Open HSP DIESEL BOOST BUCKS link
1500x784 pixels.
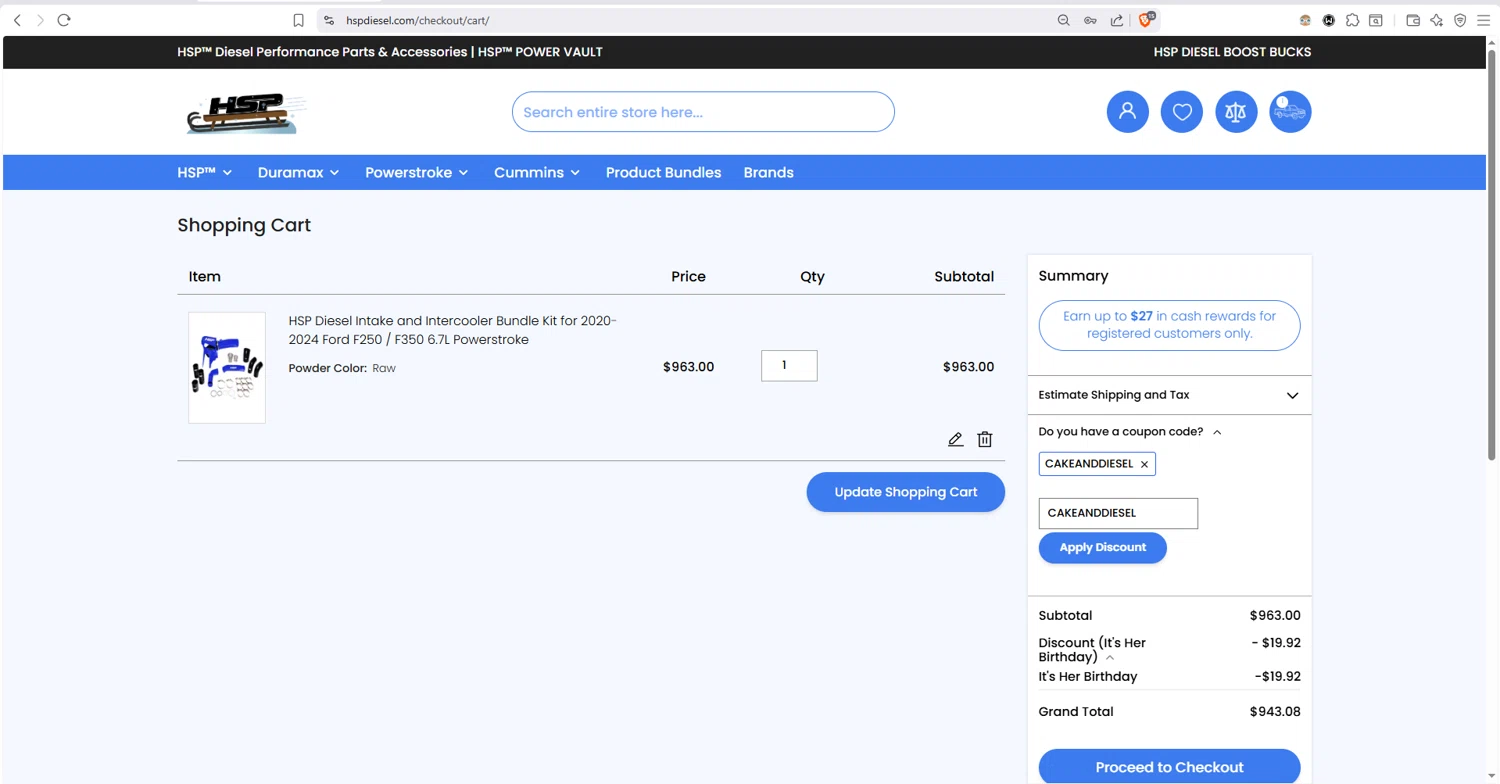click(1232, 52)
